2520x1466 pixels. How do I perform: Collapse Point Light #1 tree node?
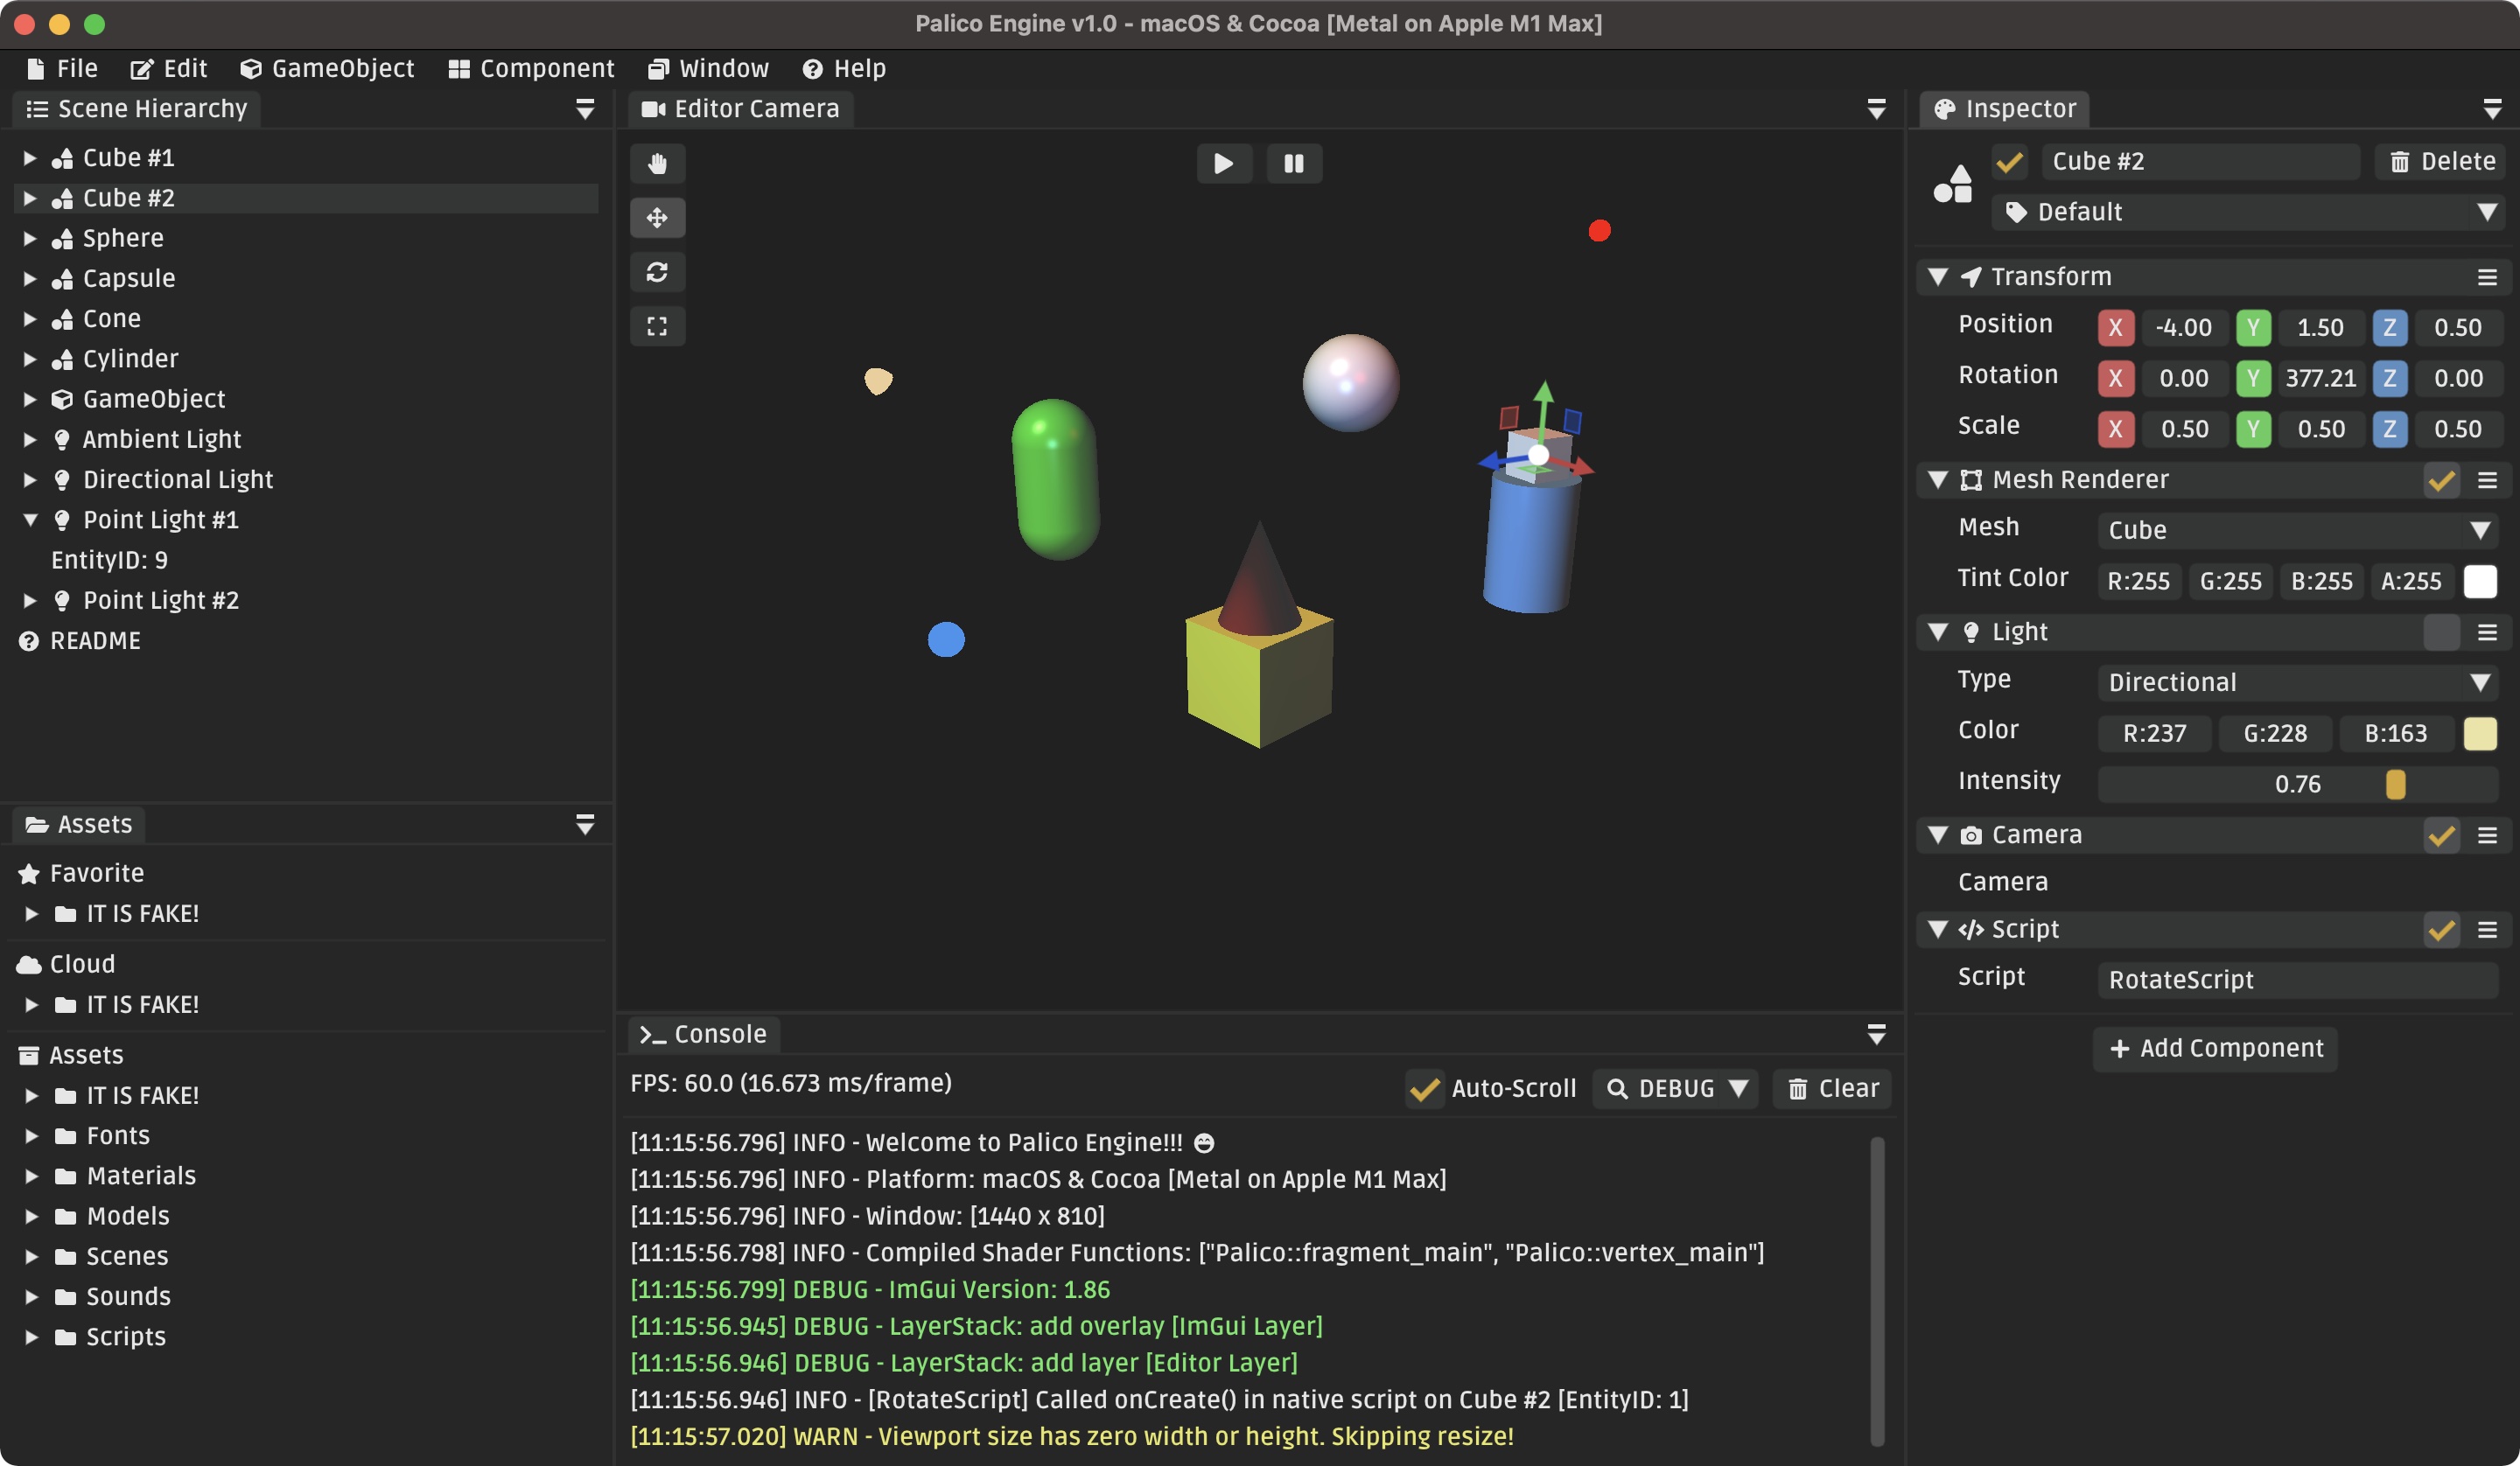(x=30, y=520)
